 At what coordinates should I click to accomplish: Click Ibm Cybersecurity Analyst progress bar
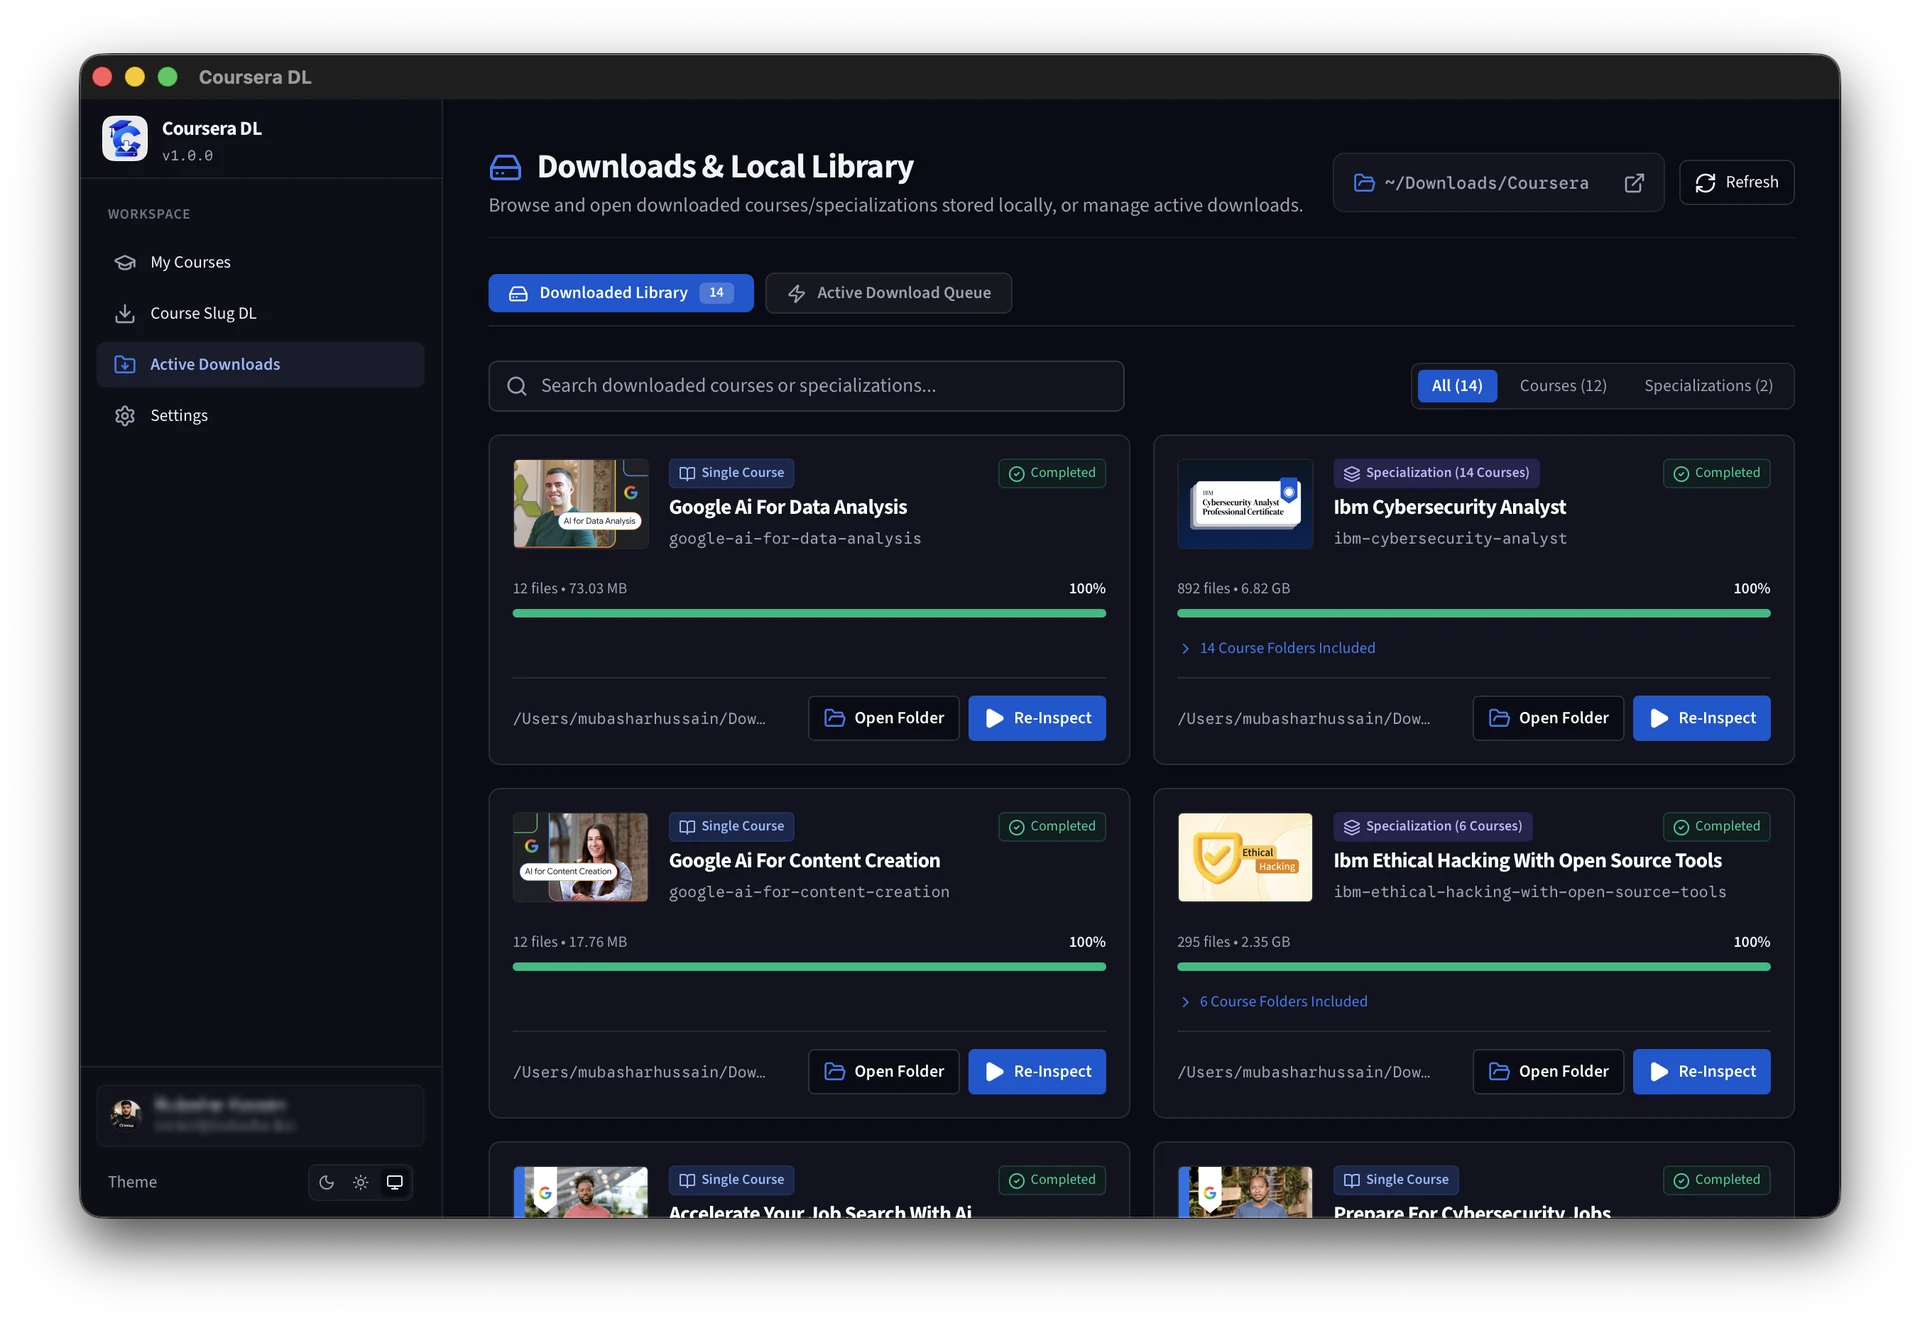click(1474, 613)
